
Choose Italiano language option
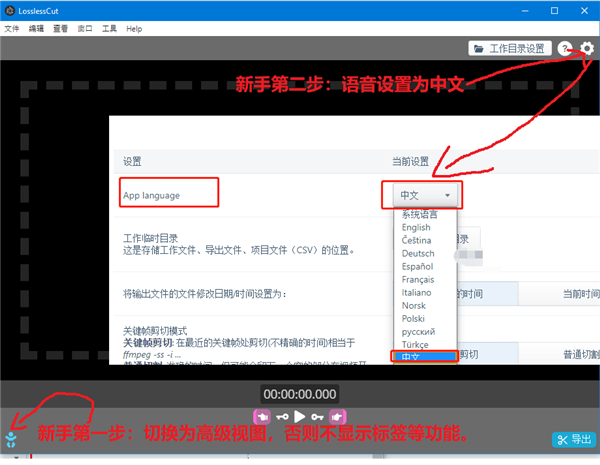tap(425, 292)
